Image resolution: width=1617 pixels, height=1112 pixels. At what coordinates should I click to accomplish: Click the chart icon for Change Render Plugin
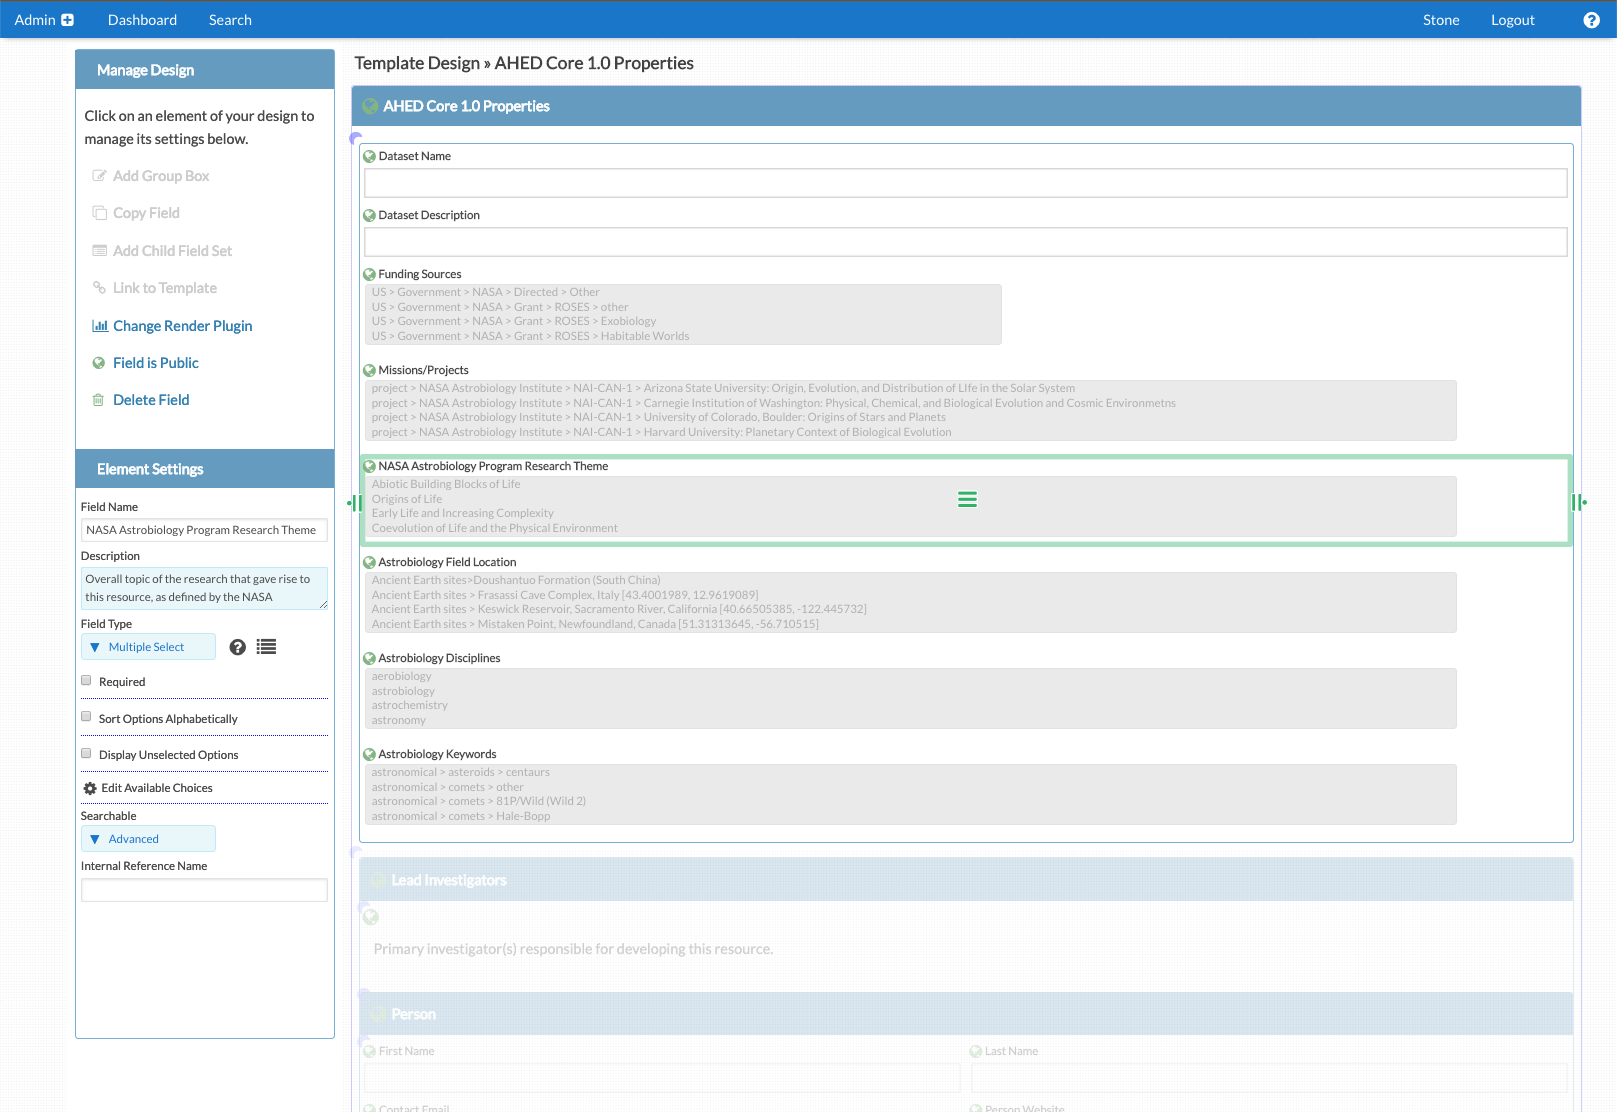[x=100, y=326]
